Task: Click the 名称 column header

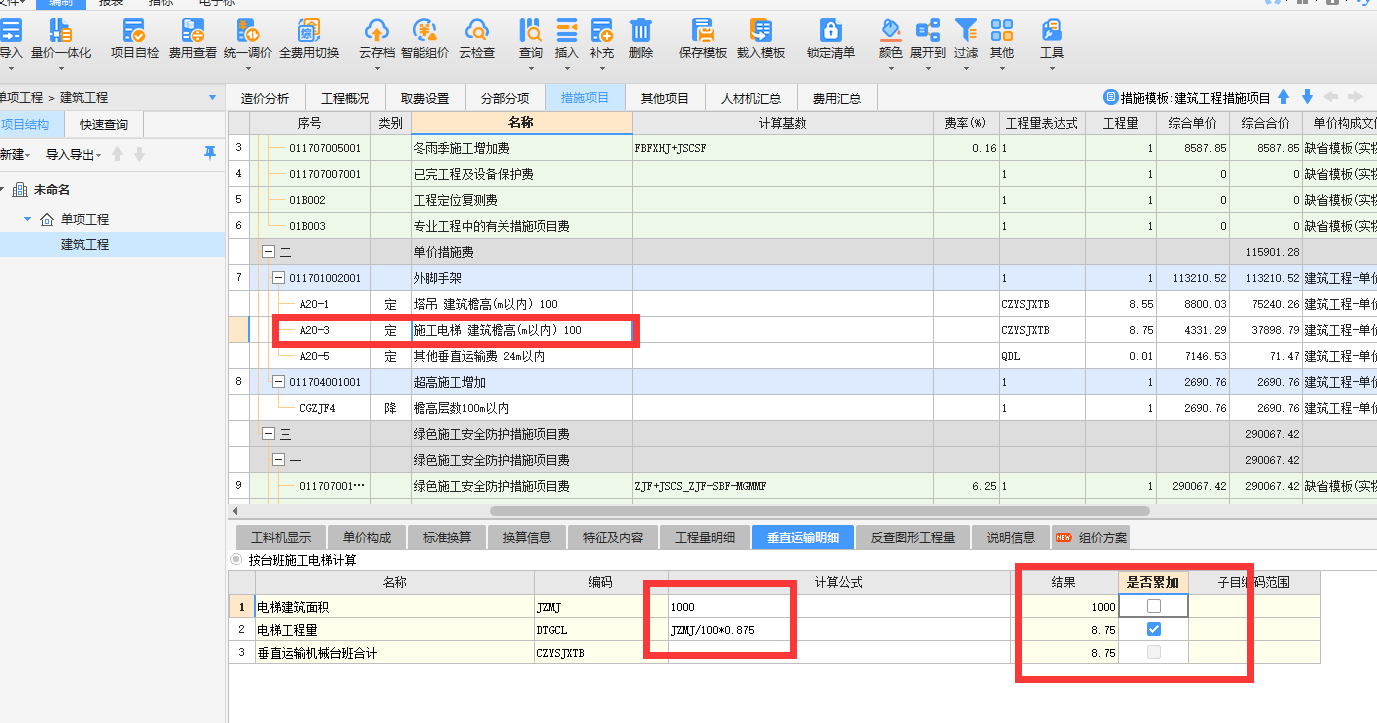Action: tap(521, 123)
